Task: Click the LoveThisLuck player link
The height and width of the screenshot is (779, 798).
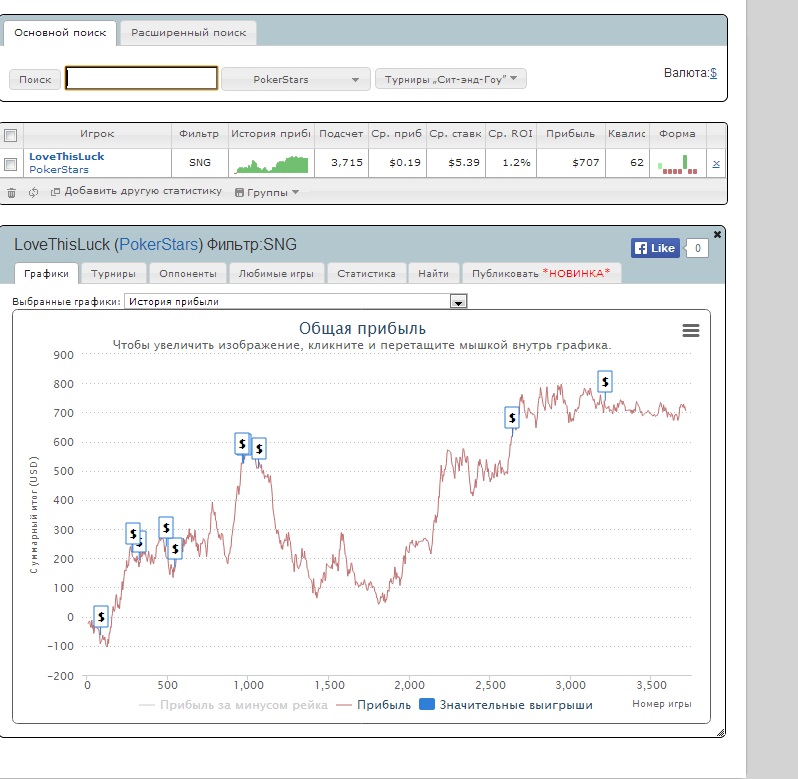Action: pyautogui.click(x=67, y=156)
